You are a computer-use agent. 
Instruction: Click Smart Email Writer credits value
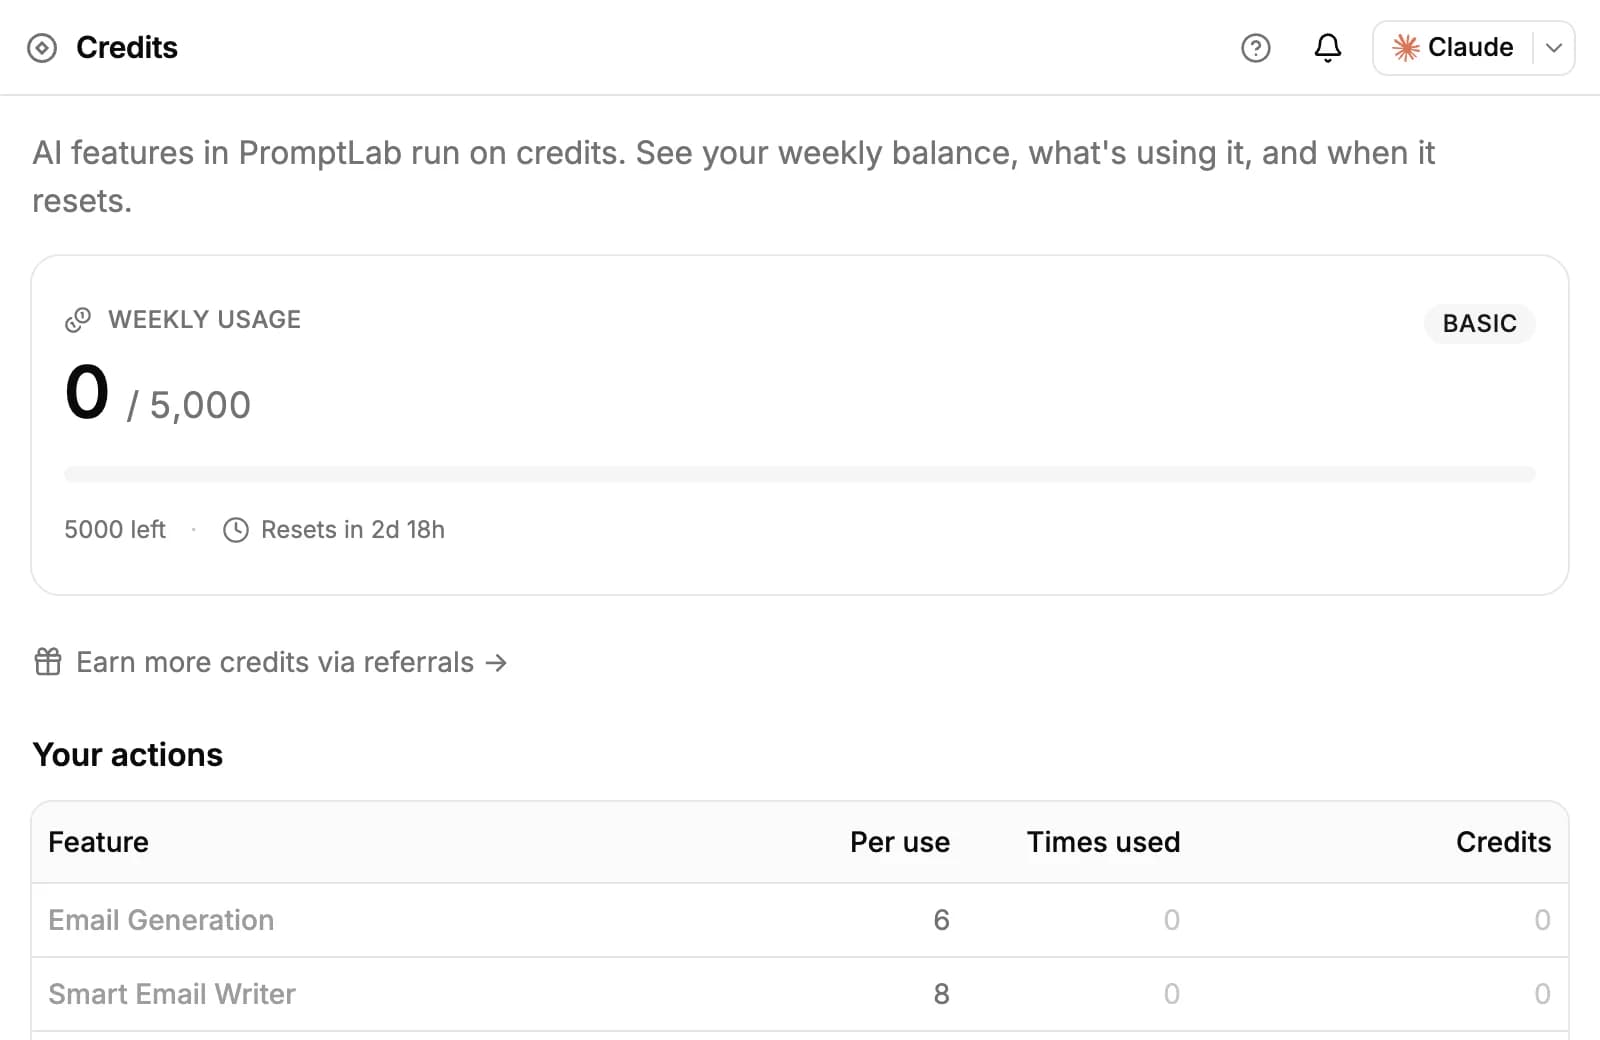click(x=1542, y=994)
